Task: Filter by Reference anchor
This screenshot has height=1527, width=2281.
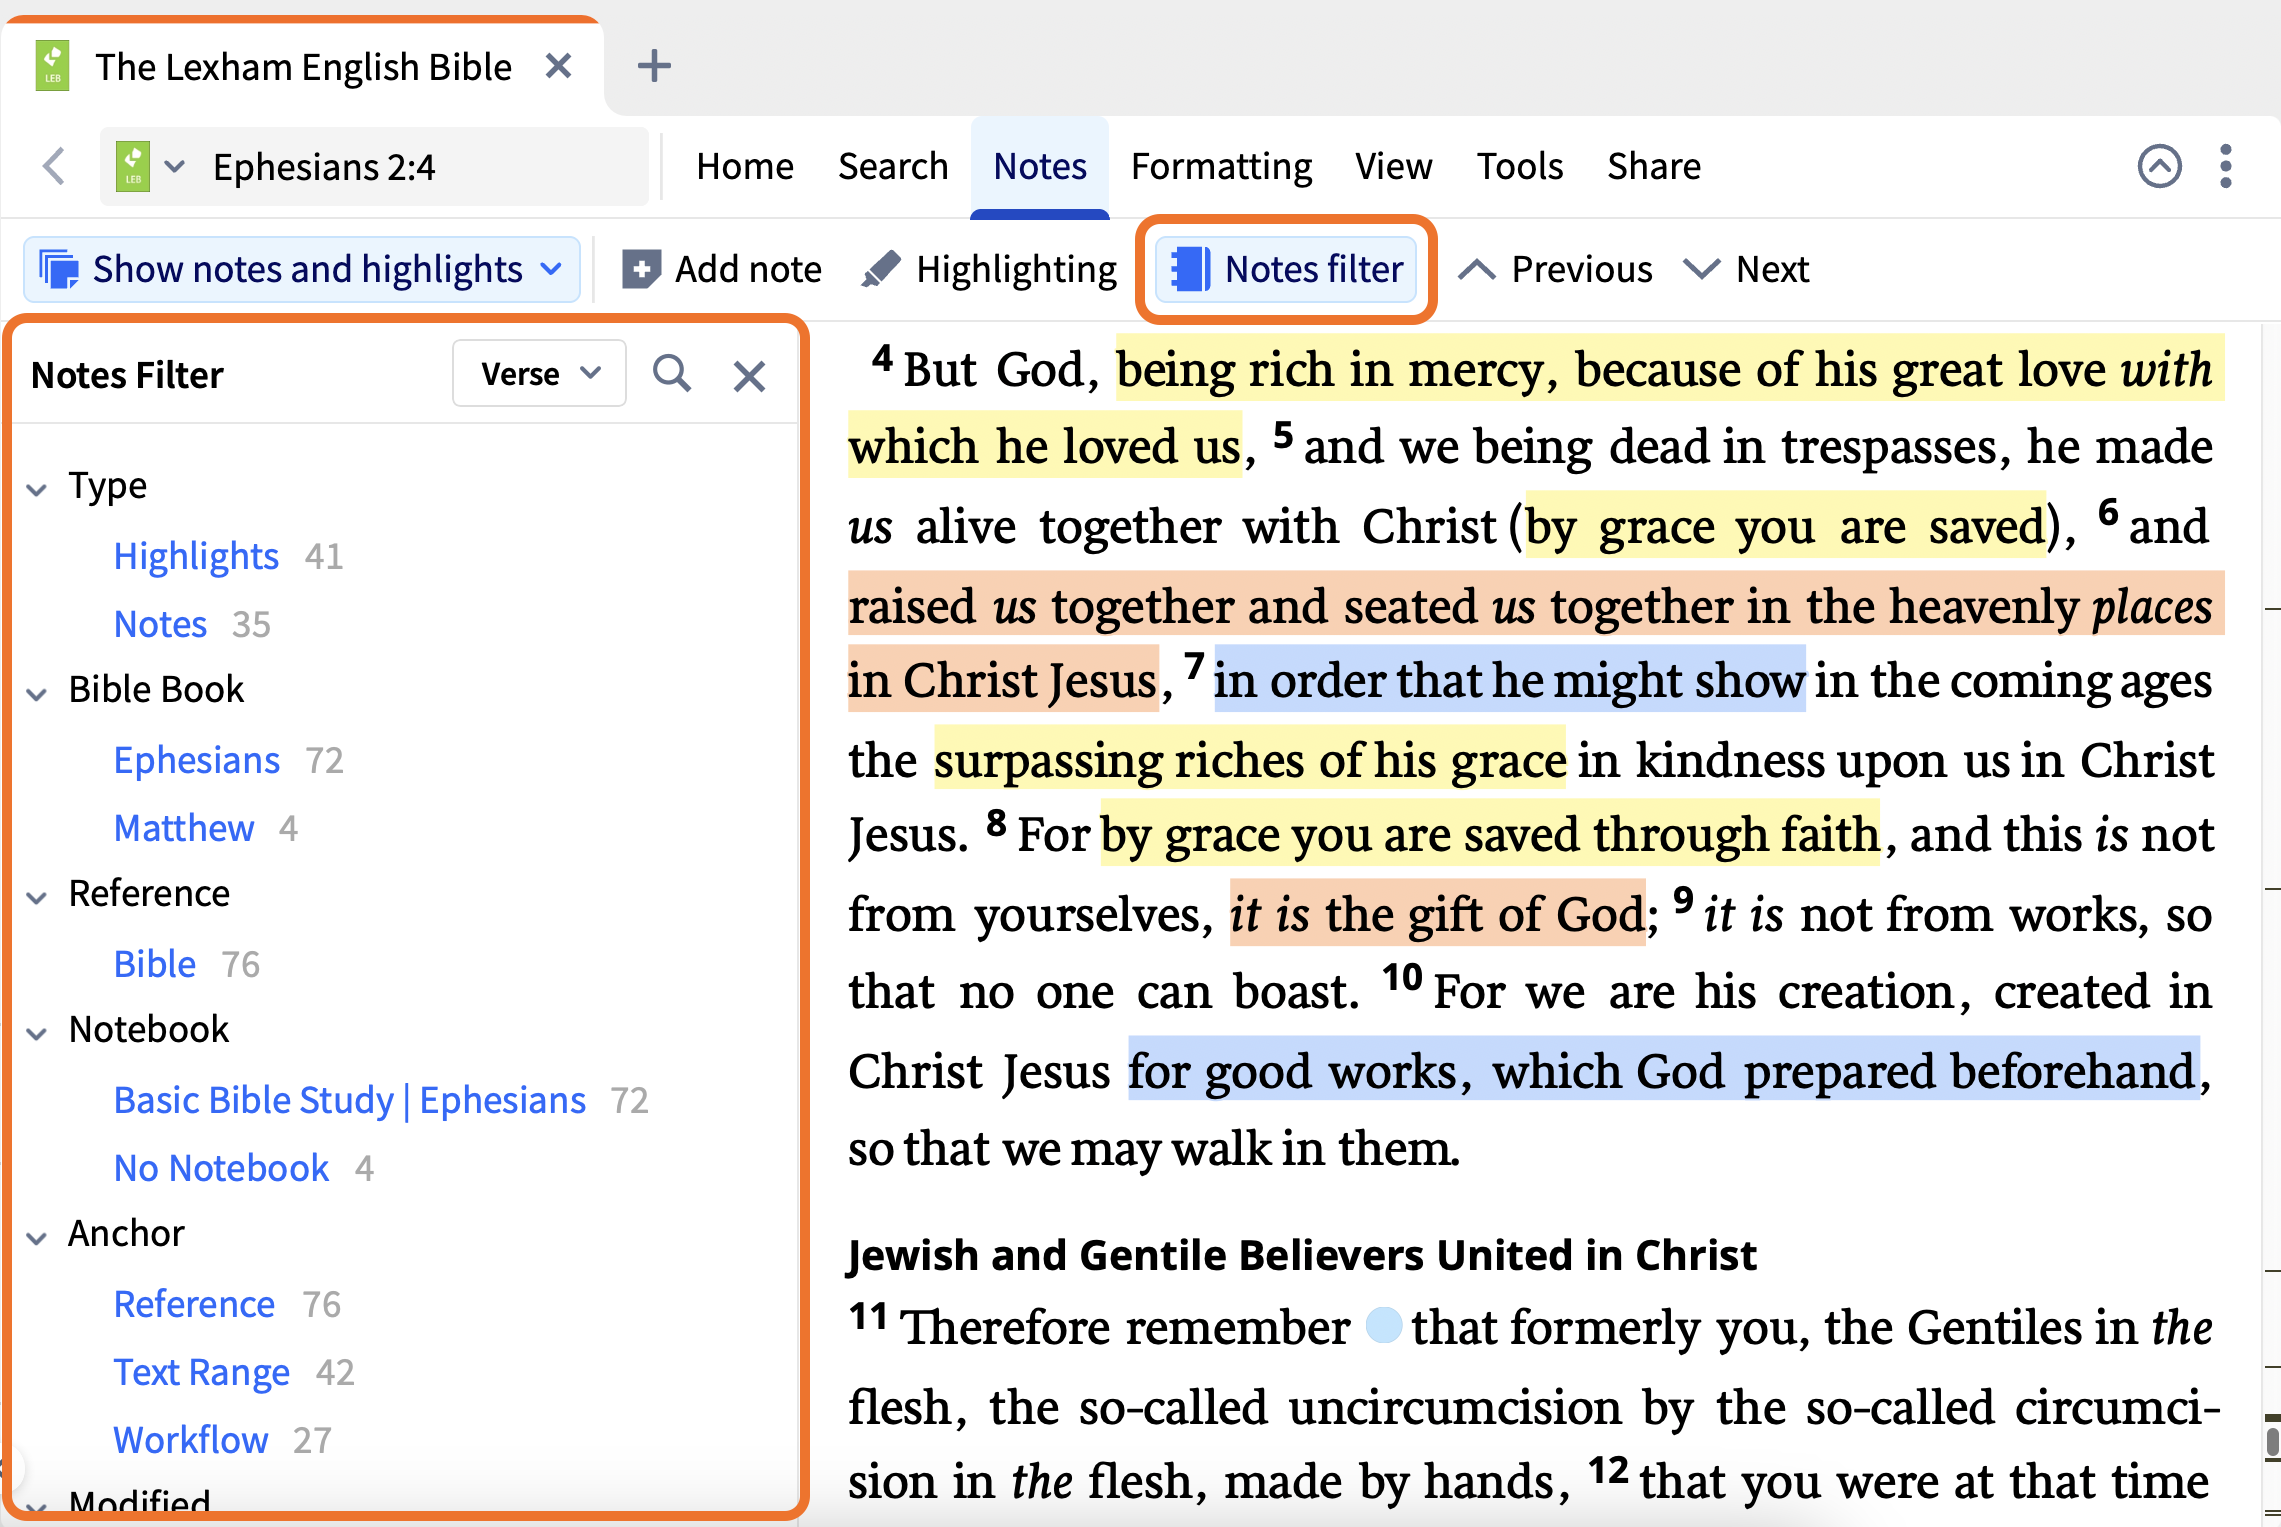Action: (194, 1304)
